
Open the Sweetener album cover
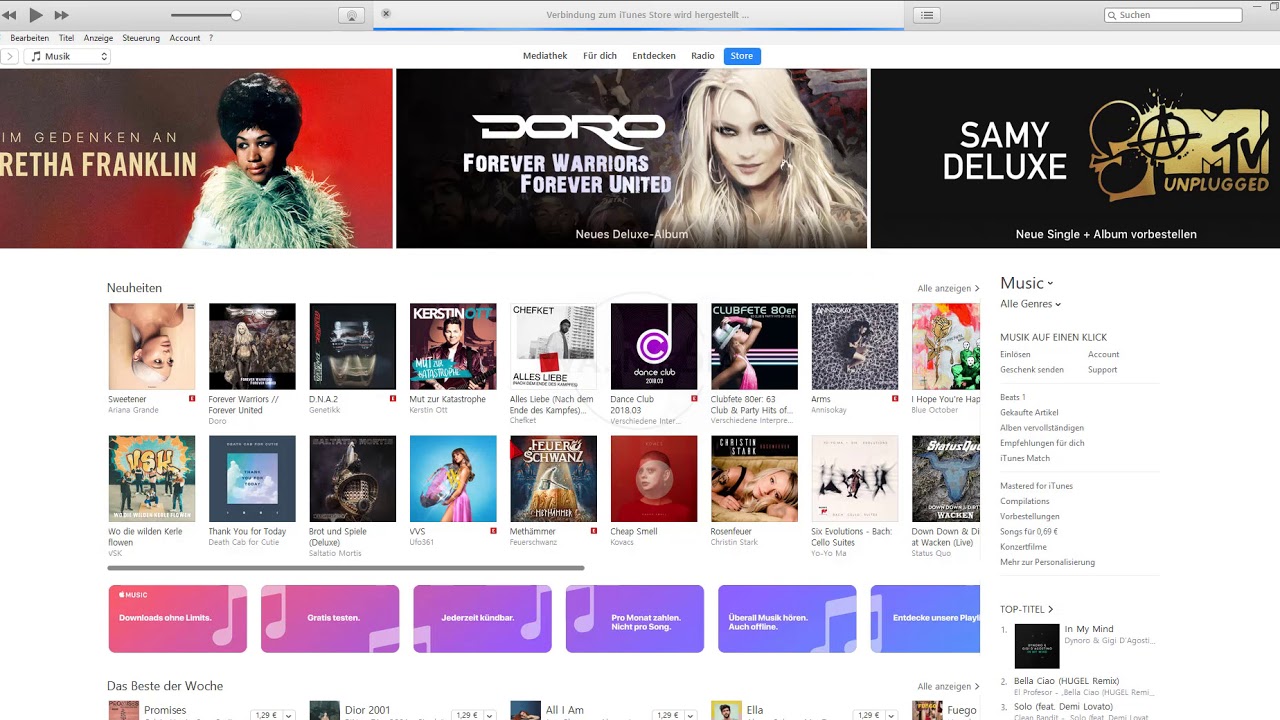point(152,346)
